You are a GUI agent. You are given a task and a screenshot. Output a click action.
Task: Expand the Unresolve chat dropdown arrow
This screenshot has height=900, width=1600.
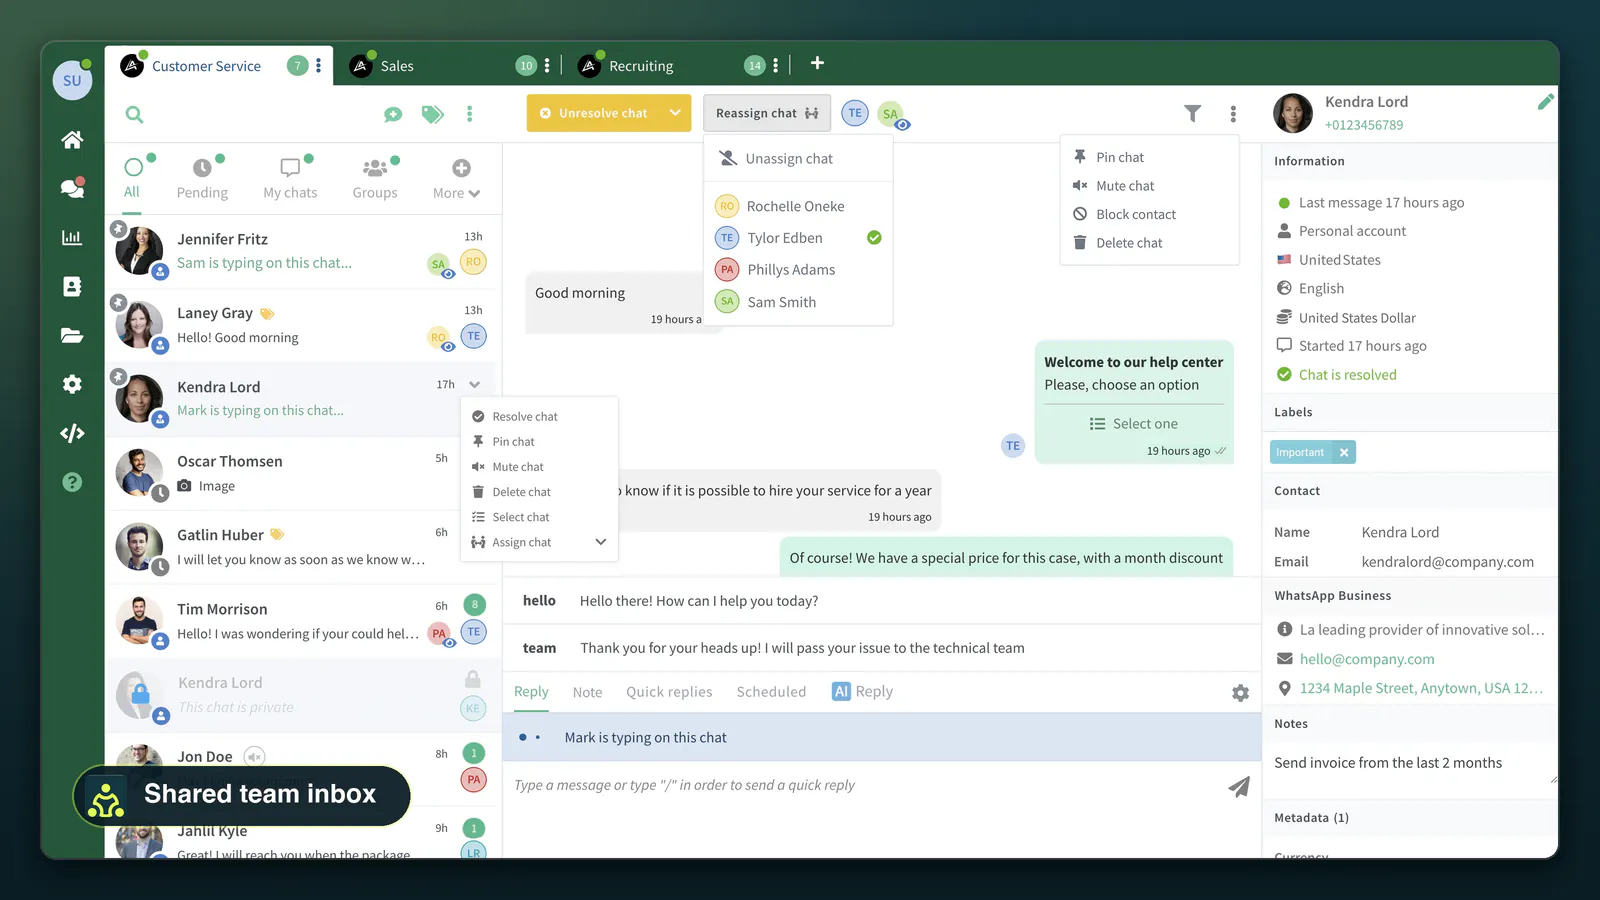[675, 113]
